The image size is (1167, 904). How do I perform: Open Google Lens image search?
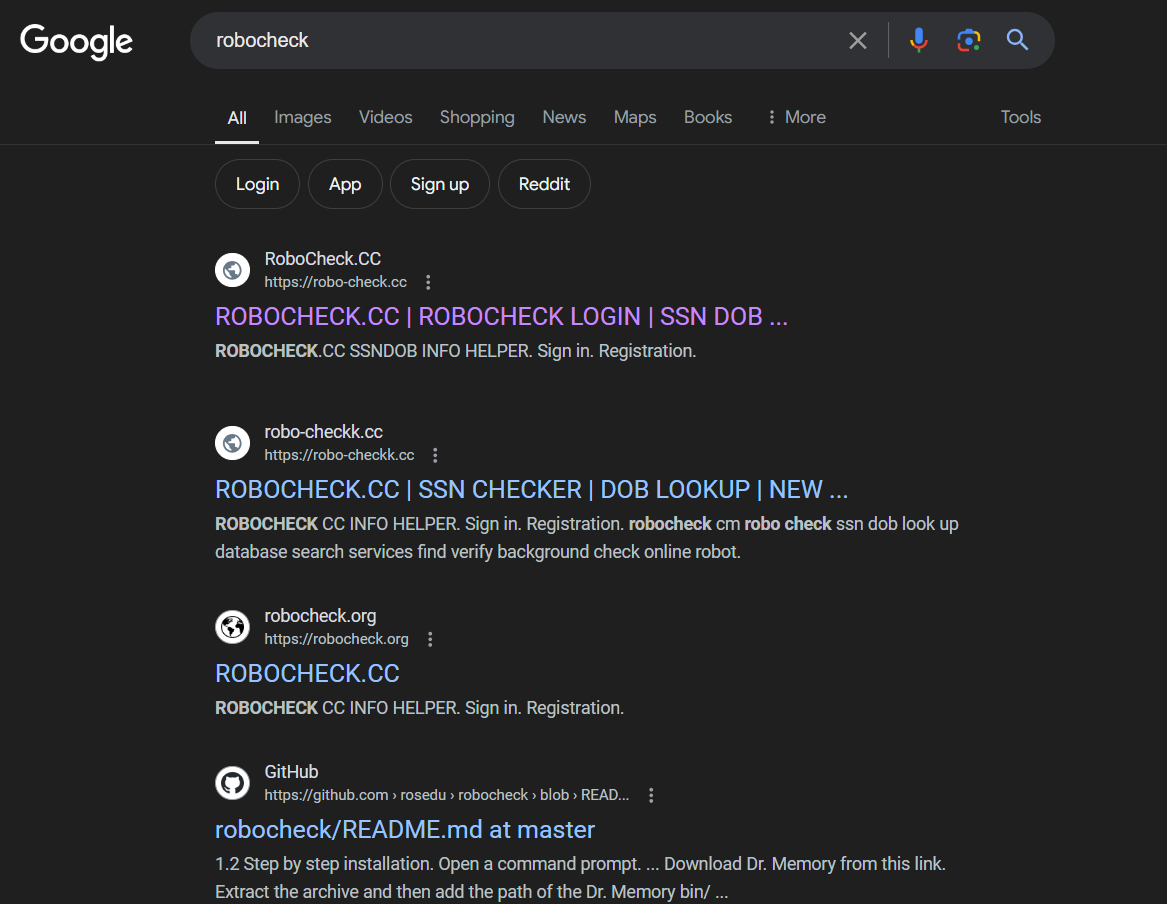pyautogui.click(x=968, y=41)
